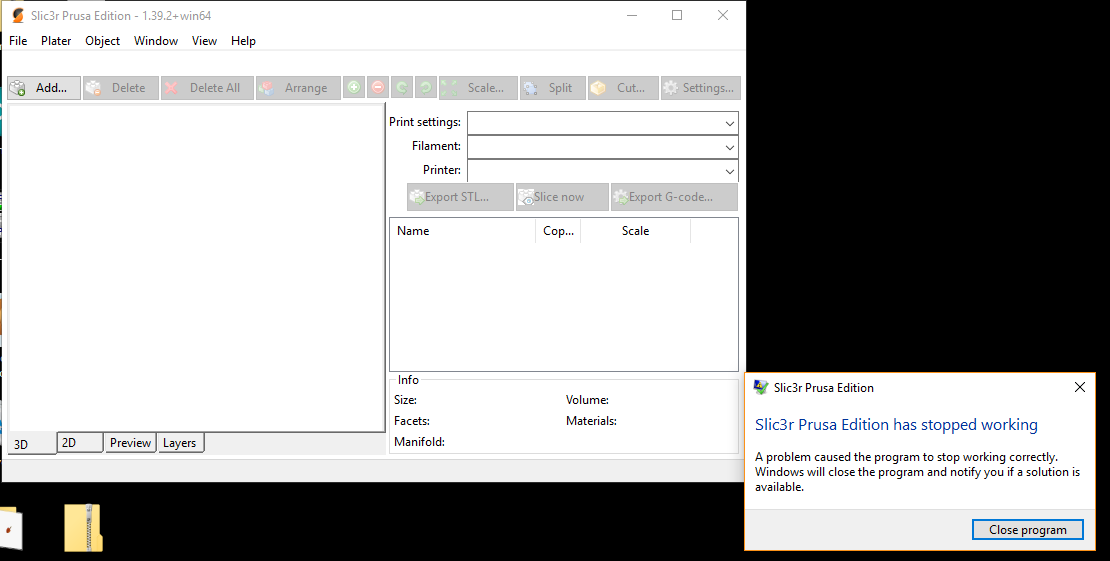Open the Filament preset dropdown
The image size is (1110, 561).
point(602,147)
